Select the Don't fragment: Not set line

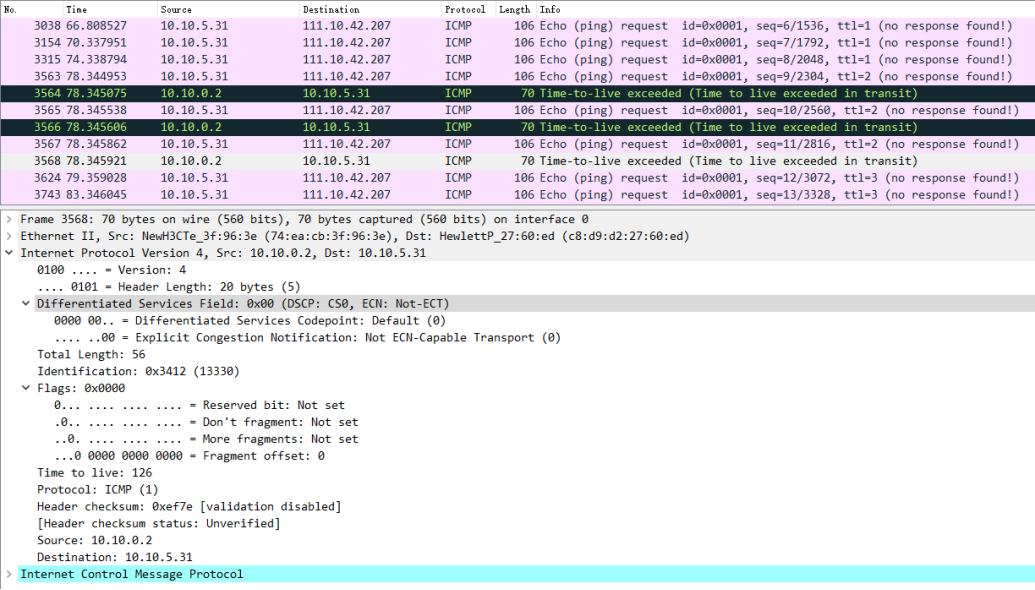[206, 422]
